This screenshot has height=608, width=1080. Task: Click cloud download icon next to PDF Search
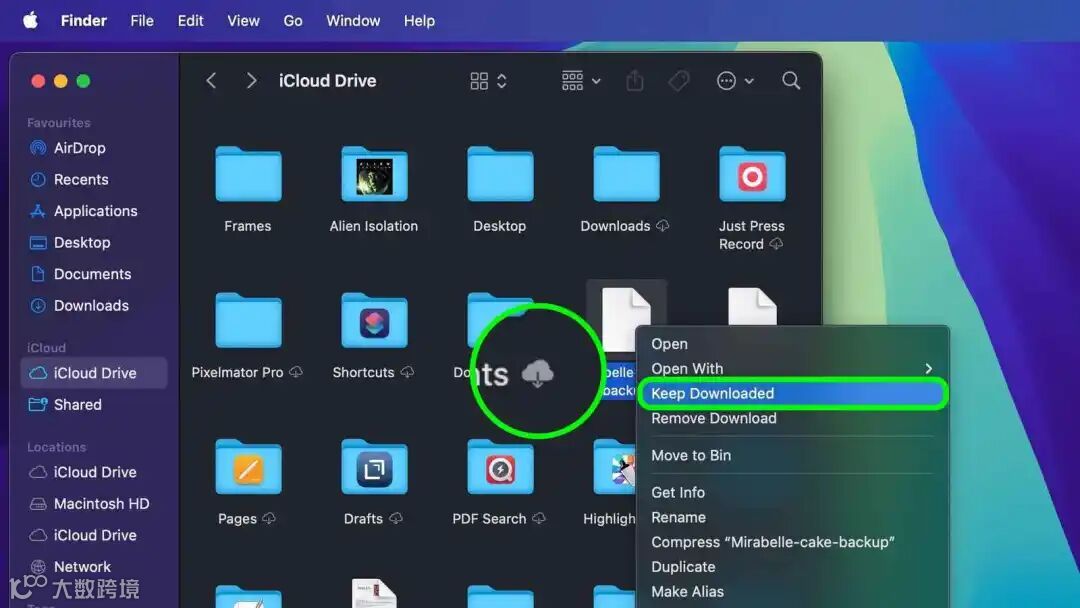pos(539,518)
